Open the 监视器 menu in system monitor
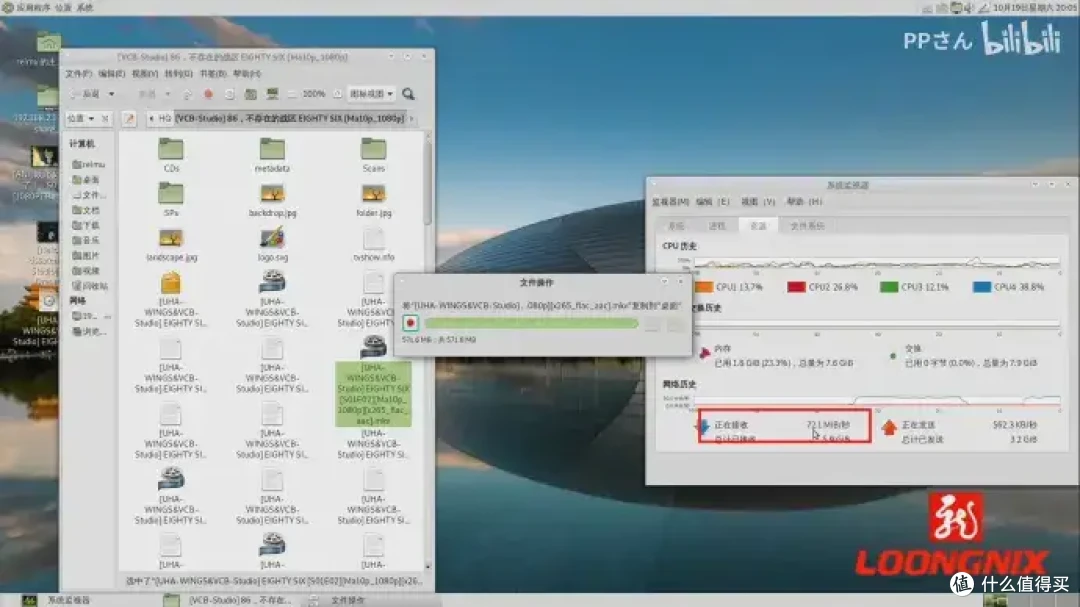Viewport: 1080px width, 607px height. coord(670,202)
